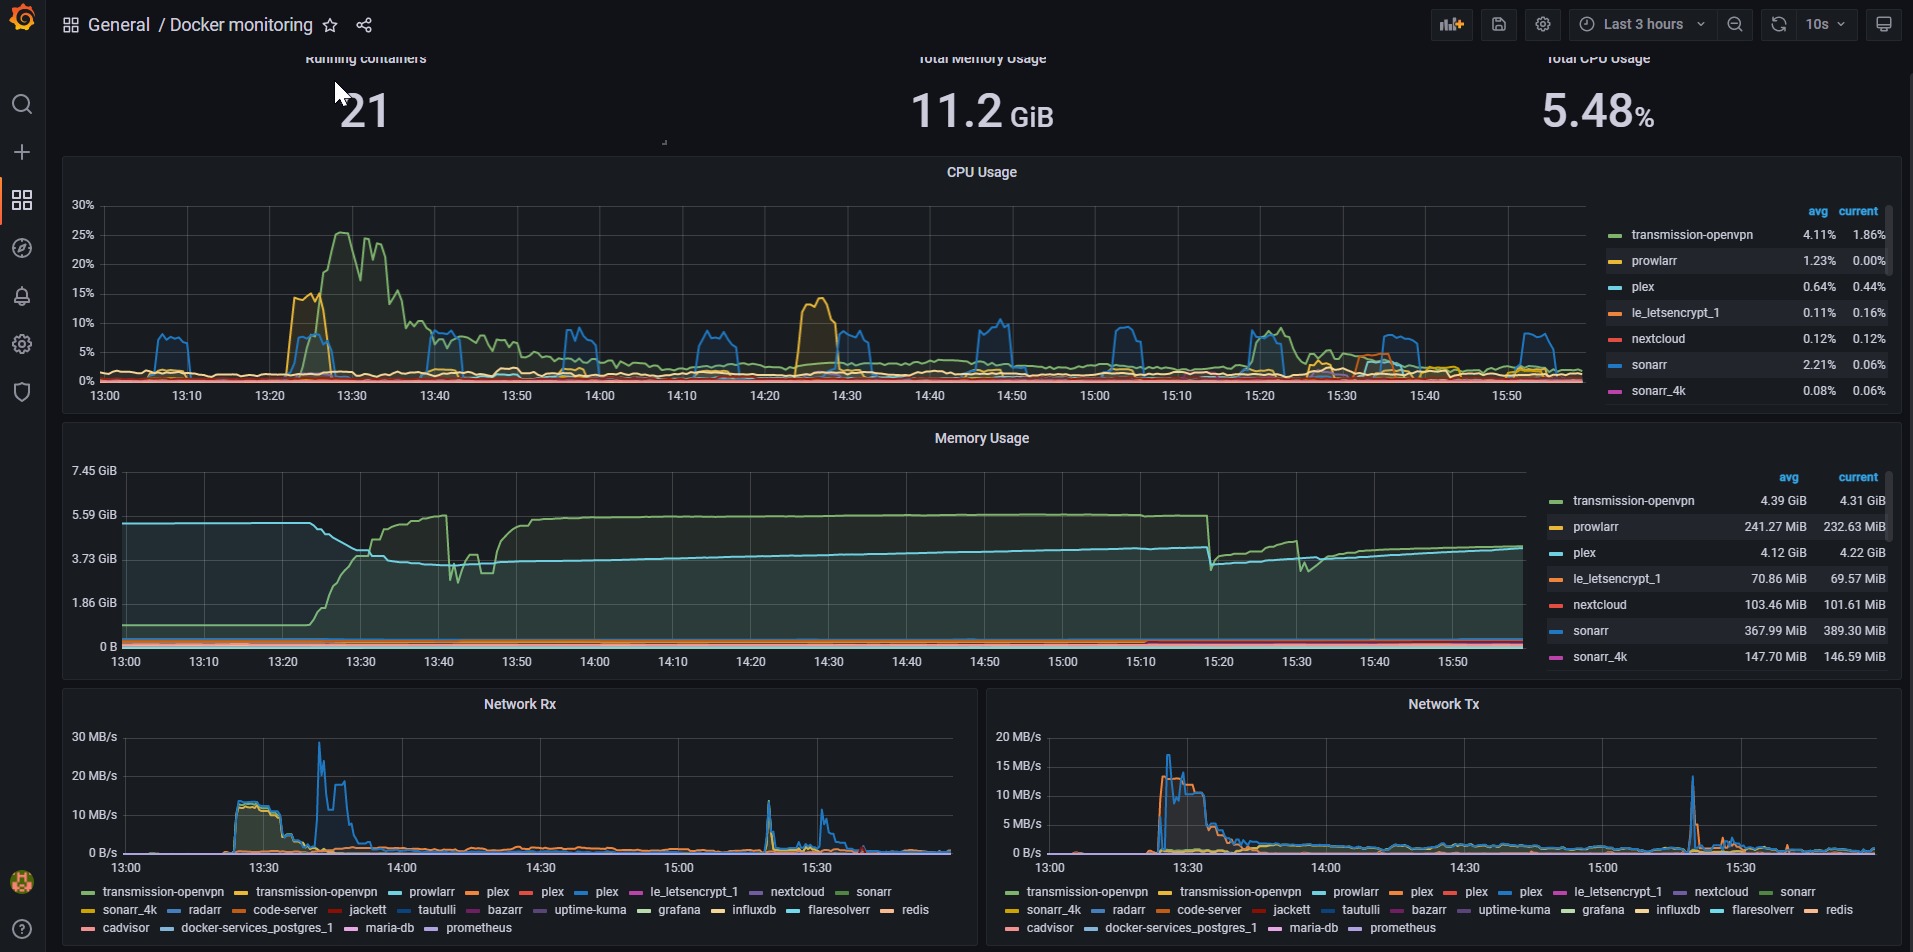This screenshot has height=952, width=1913.
Task: Star the Docker monitoring dashboard
Action: (x=330, y=25)
